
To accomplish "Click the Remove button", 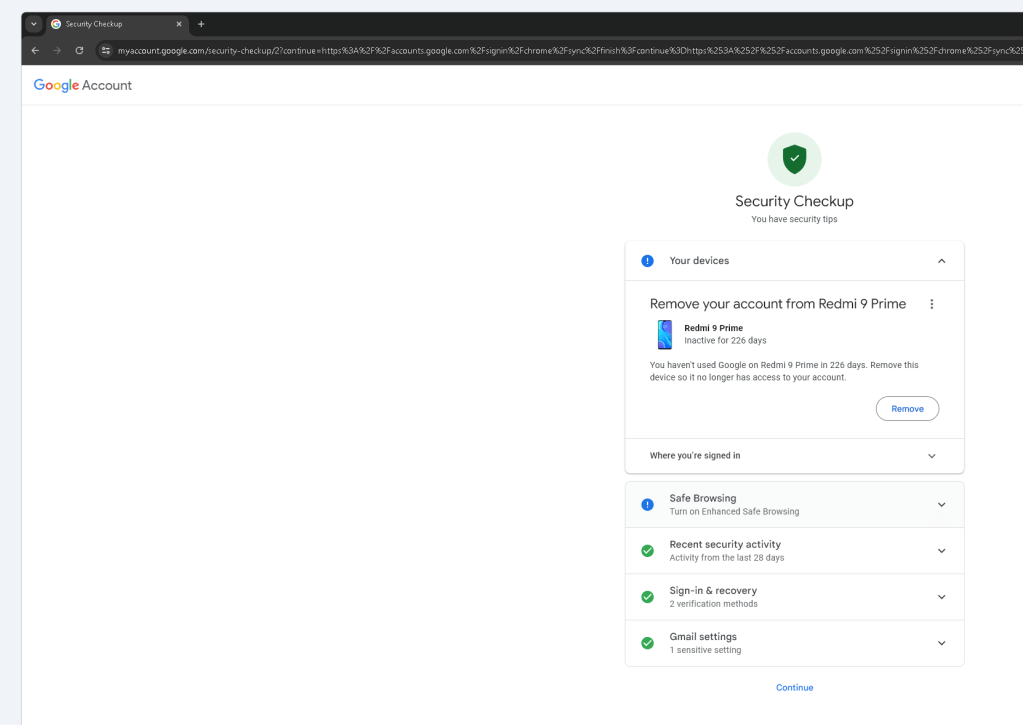I will click(907, 409).
